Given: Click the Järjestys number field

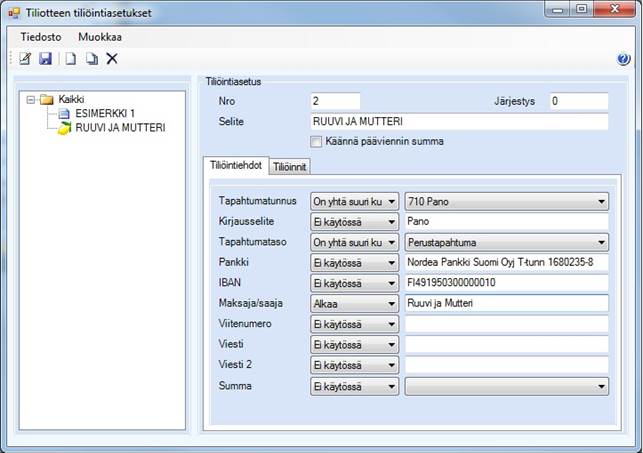Looking at the screenshot, I should pyautogui.click(x=577, y=101).
